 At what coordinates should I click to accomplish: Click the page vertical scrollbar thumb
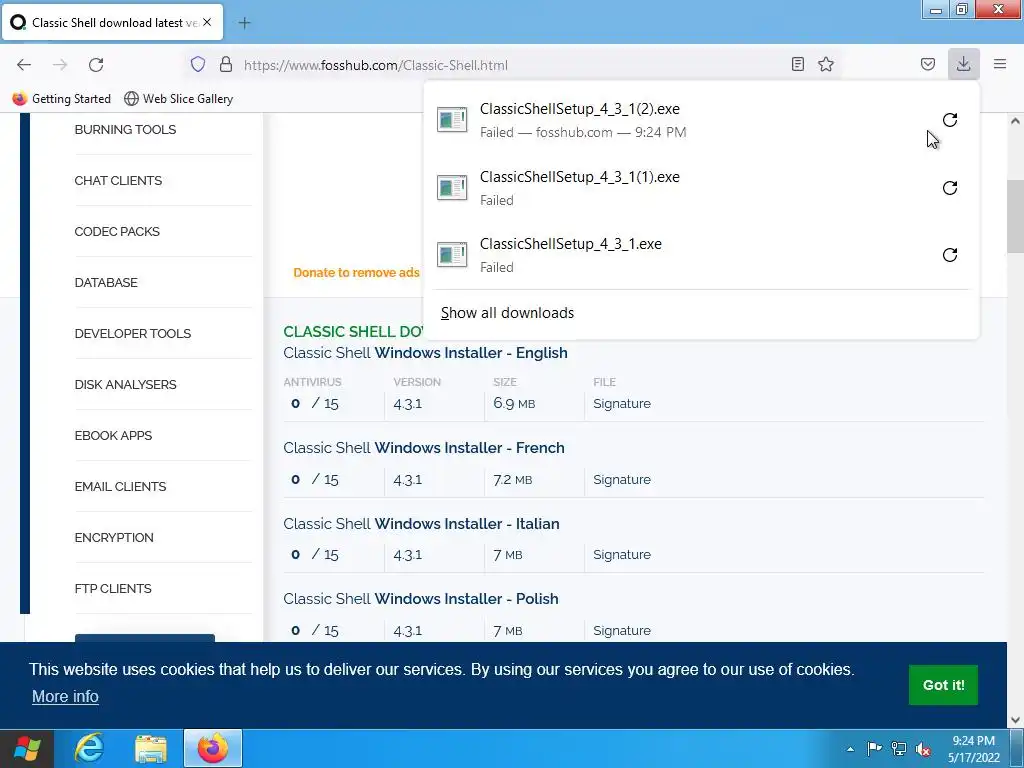click(1015, 216)
